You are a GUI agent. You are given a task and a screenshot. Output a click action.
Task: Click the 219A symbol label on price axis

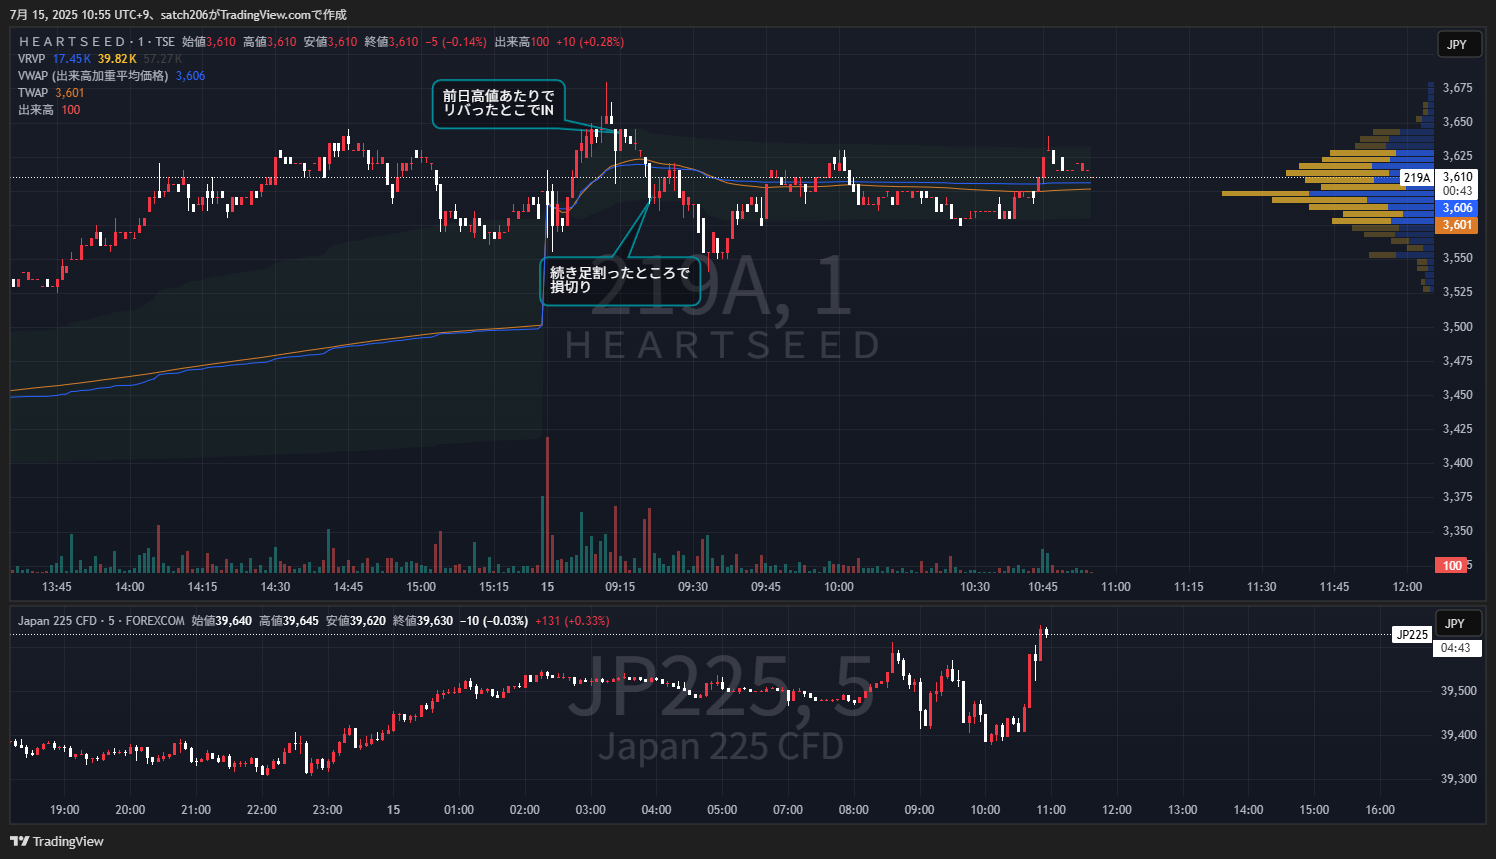[1417, 178]
